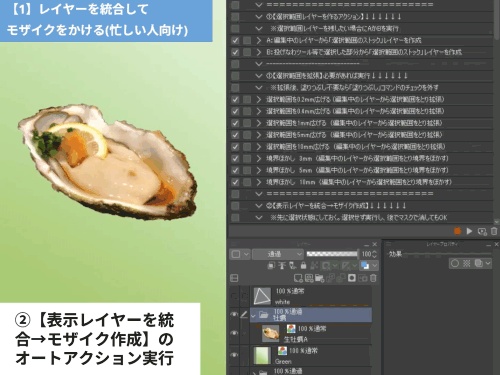500x375 pixels.
Task: Set as draft layer icon
Action: pos(293,266)
